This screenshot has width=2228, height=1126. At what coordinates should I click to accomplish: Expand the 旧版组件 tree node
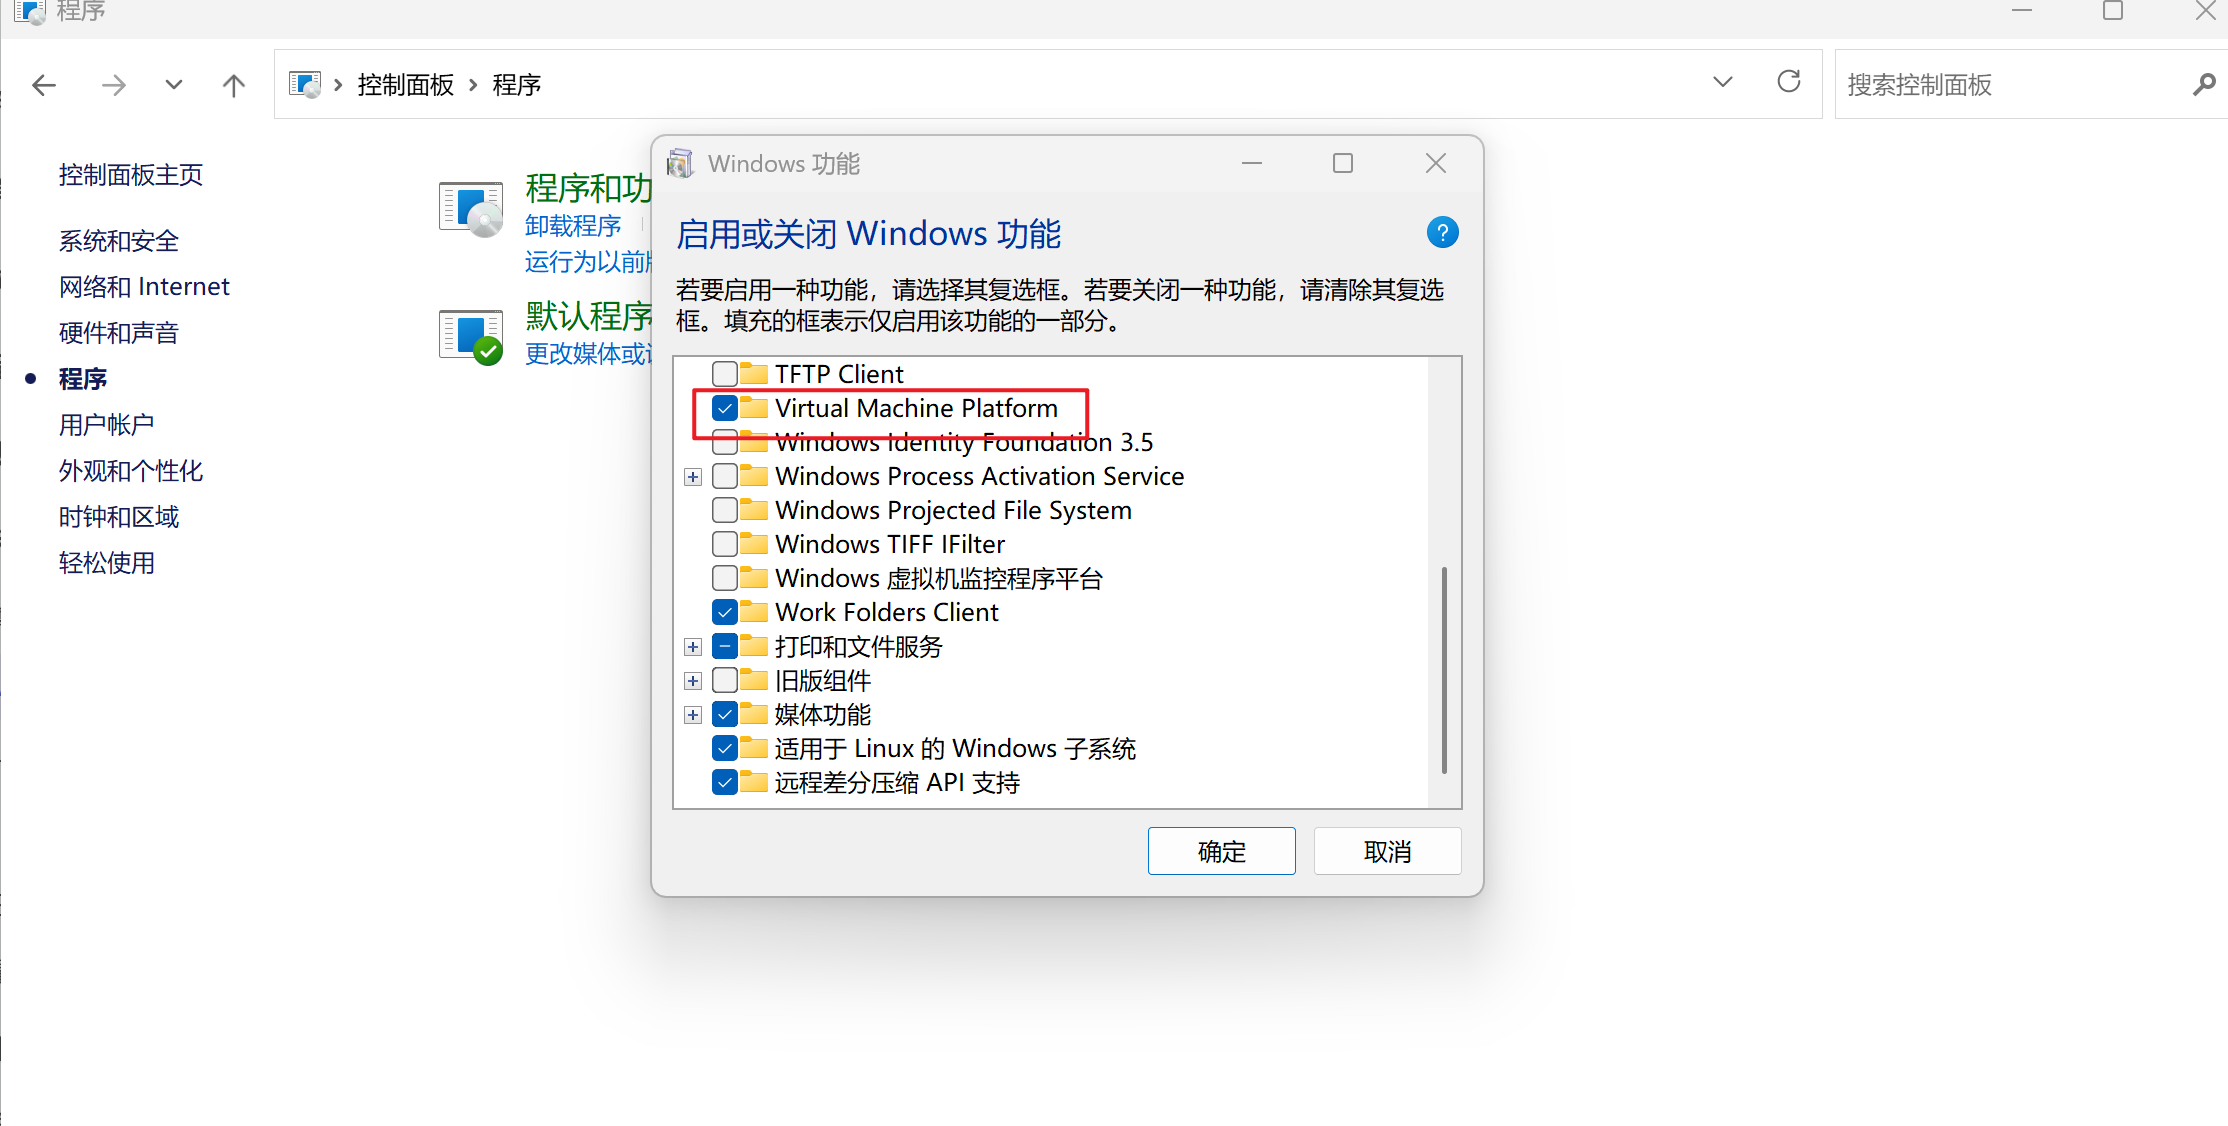(692, 681)
